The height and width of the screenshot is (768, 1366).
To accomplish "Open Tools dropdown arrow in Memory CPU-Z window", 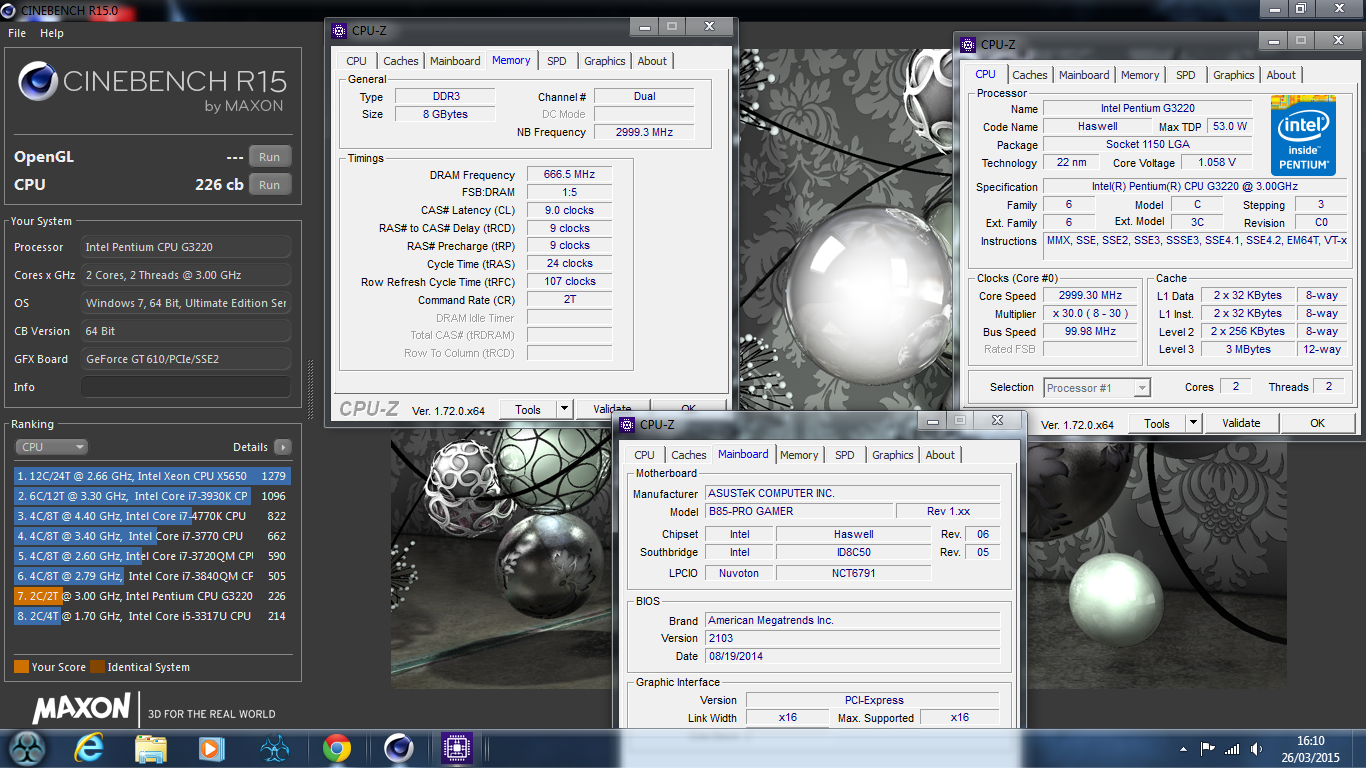I will click(x=564, y=409).
